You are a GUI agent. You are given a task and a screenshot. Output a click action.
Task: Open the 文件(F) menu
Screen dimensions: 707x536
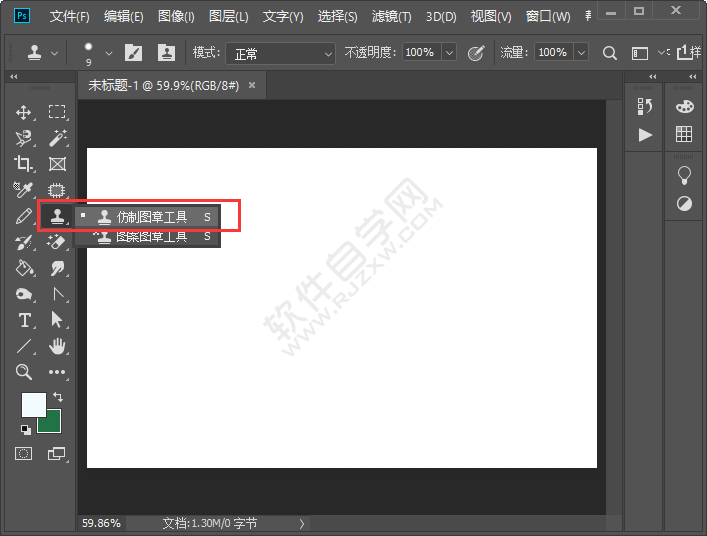69,17
